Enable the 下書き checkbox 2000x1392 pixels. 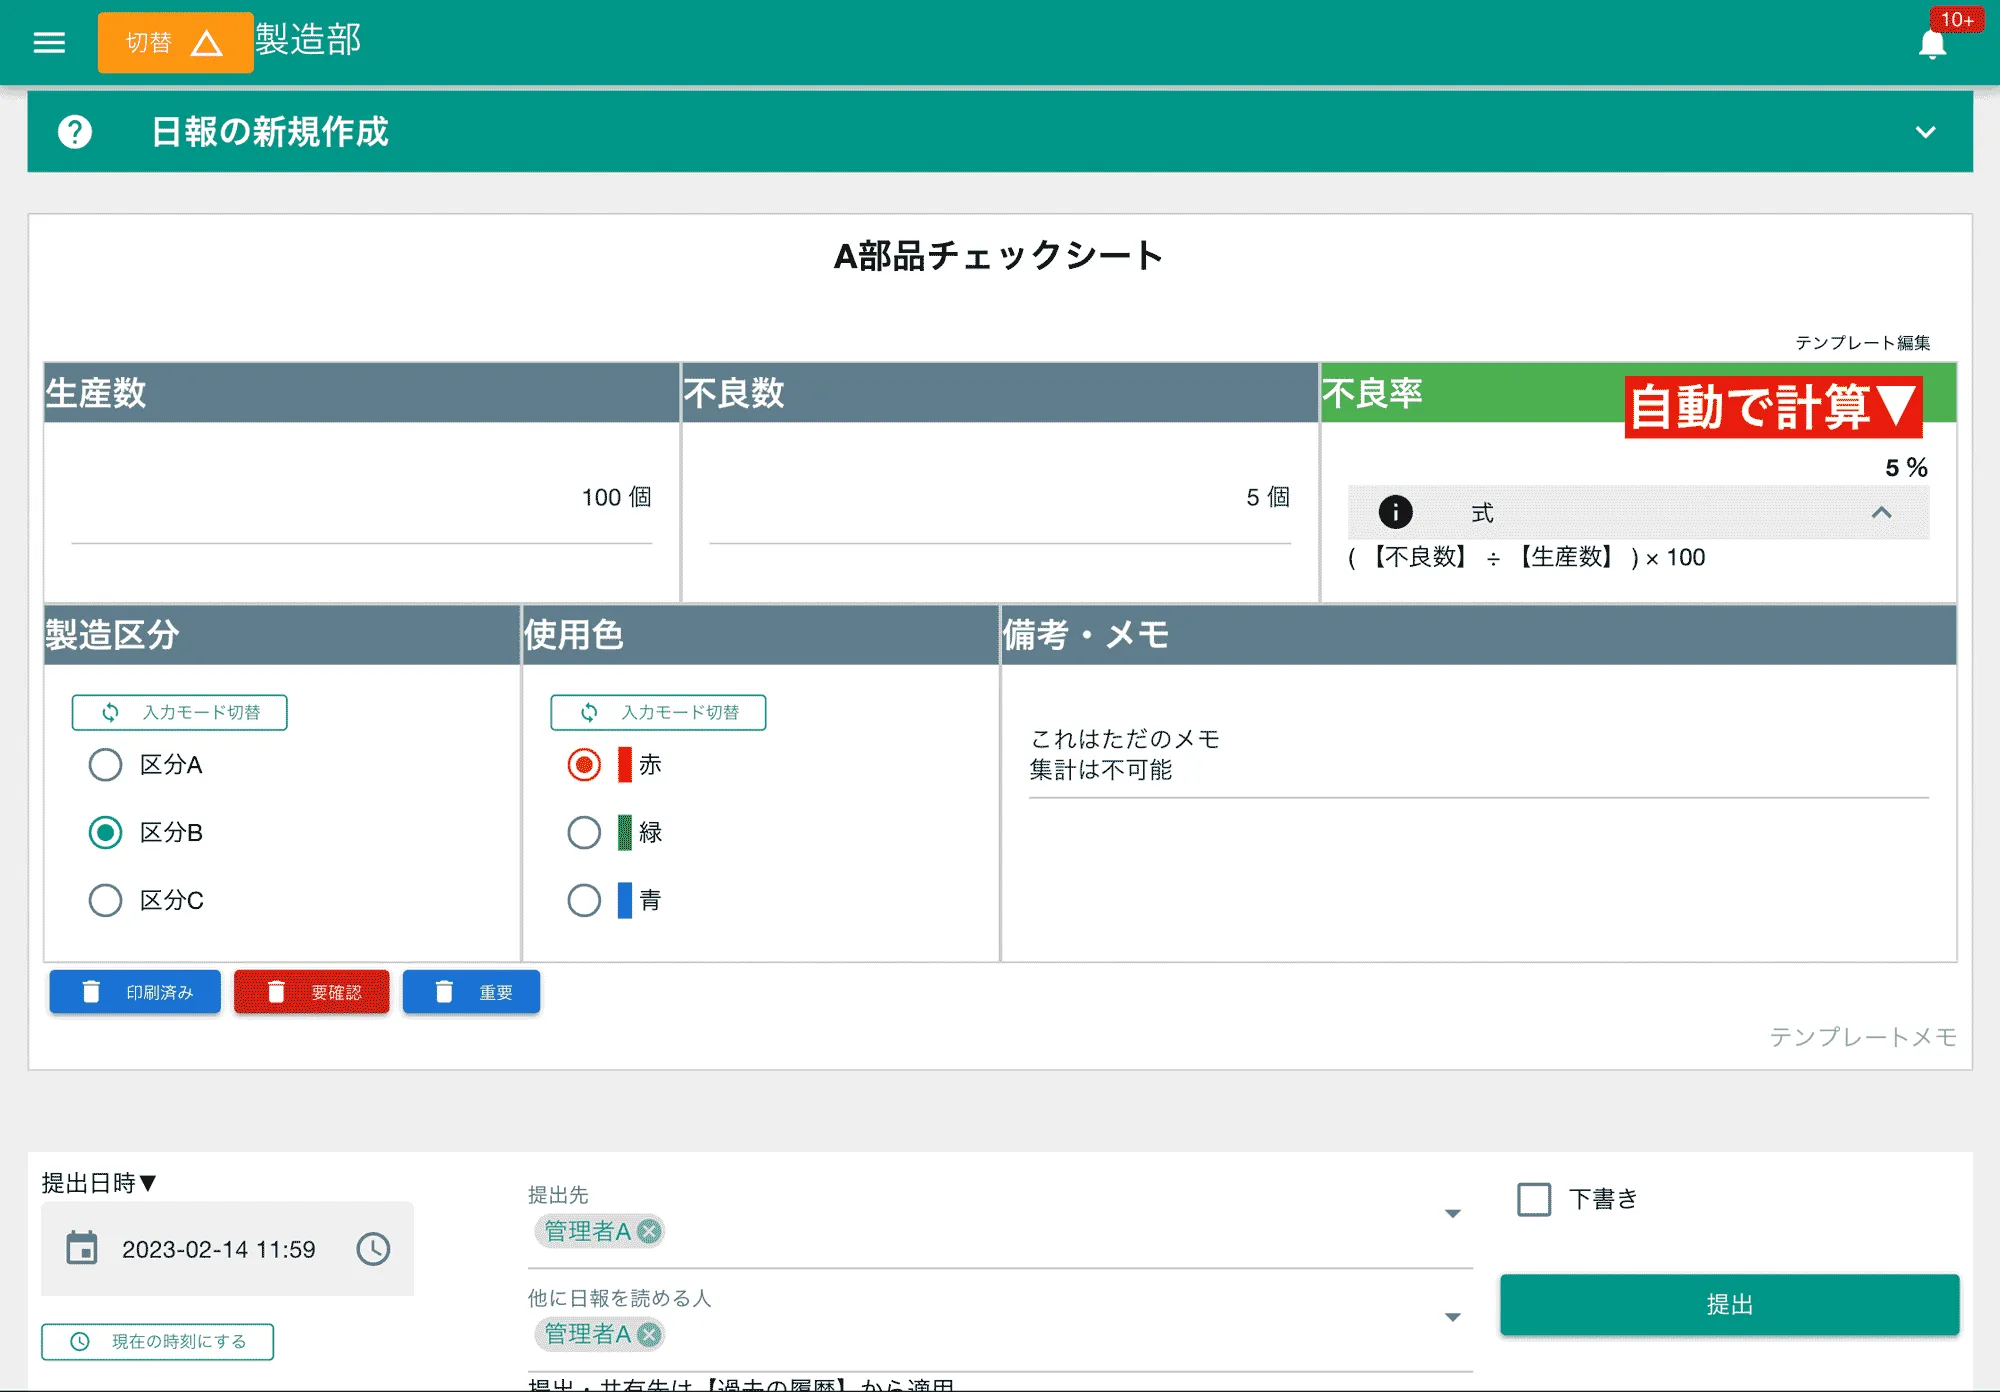pos(1532,1198)
